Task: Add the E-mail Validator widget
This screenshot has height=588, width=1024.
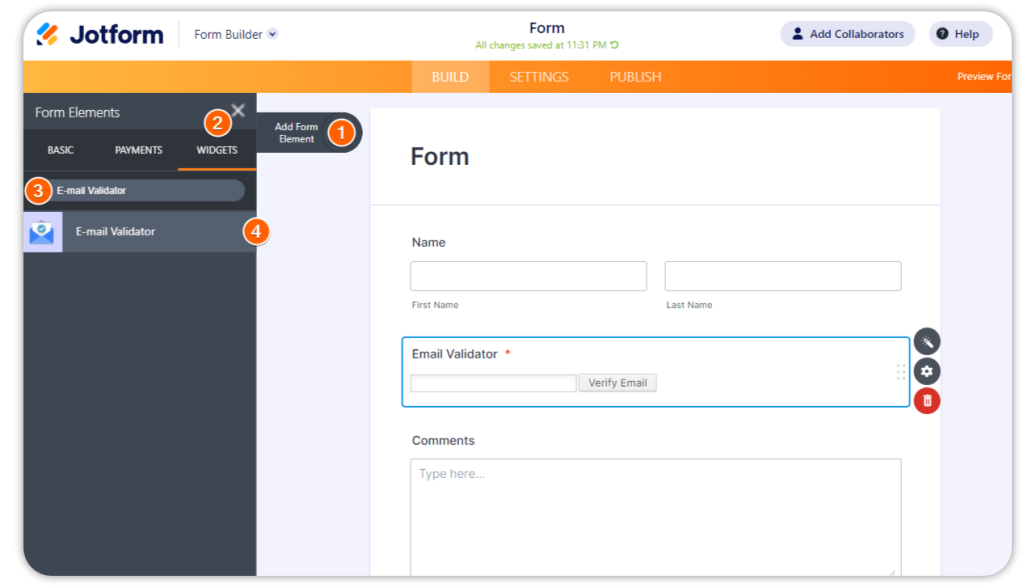Action: [x=140, y=232]
